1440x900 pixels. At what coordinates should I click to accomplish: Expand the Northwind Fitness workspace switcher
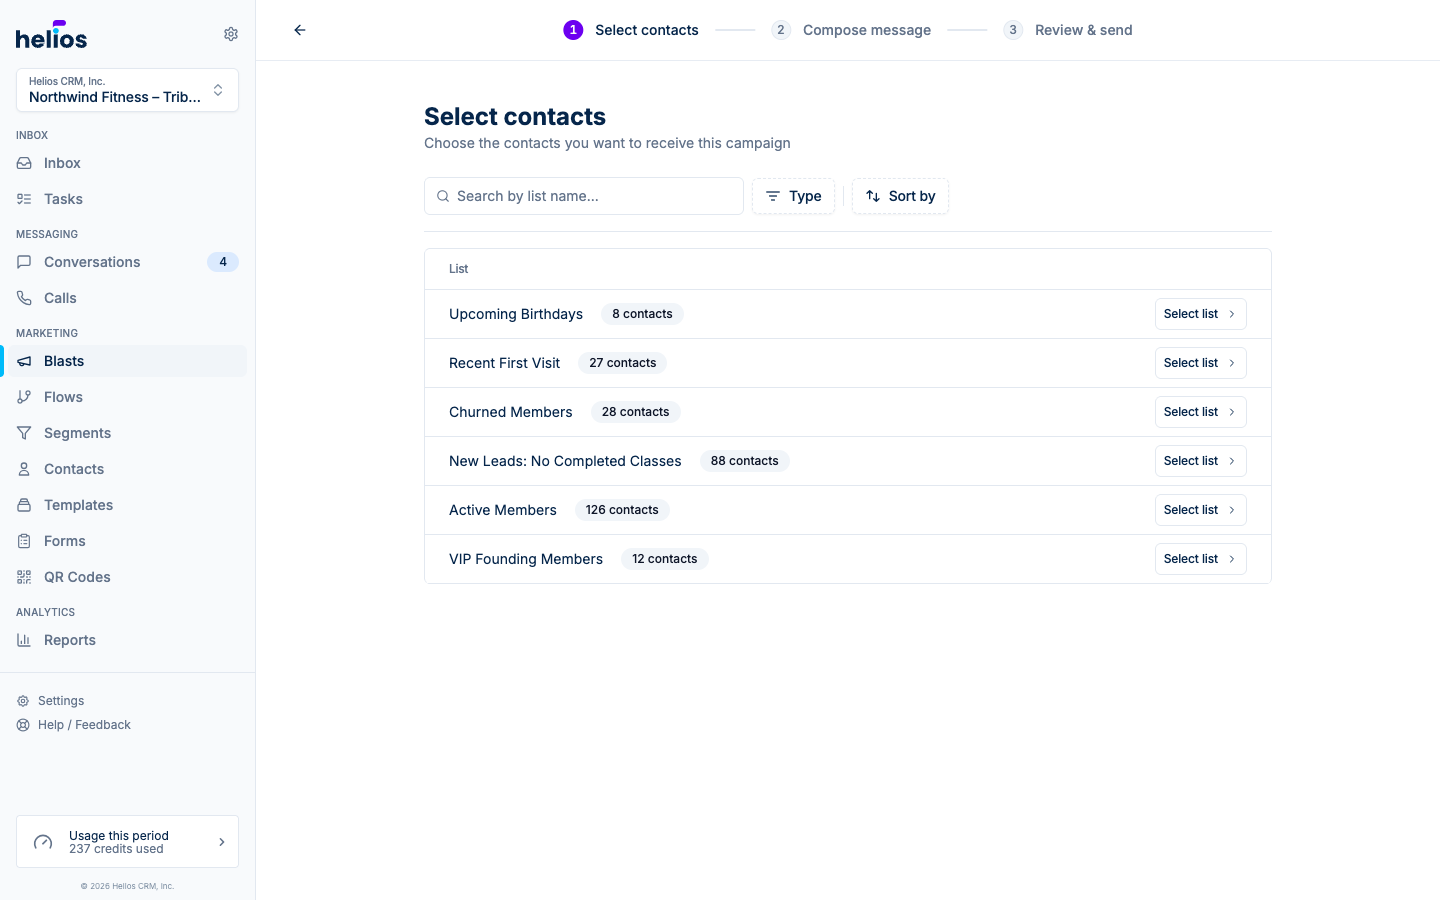[x=127, y=90]
